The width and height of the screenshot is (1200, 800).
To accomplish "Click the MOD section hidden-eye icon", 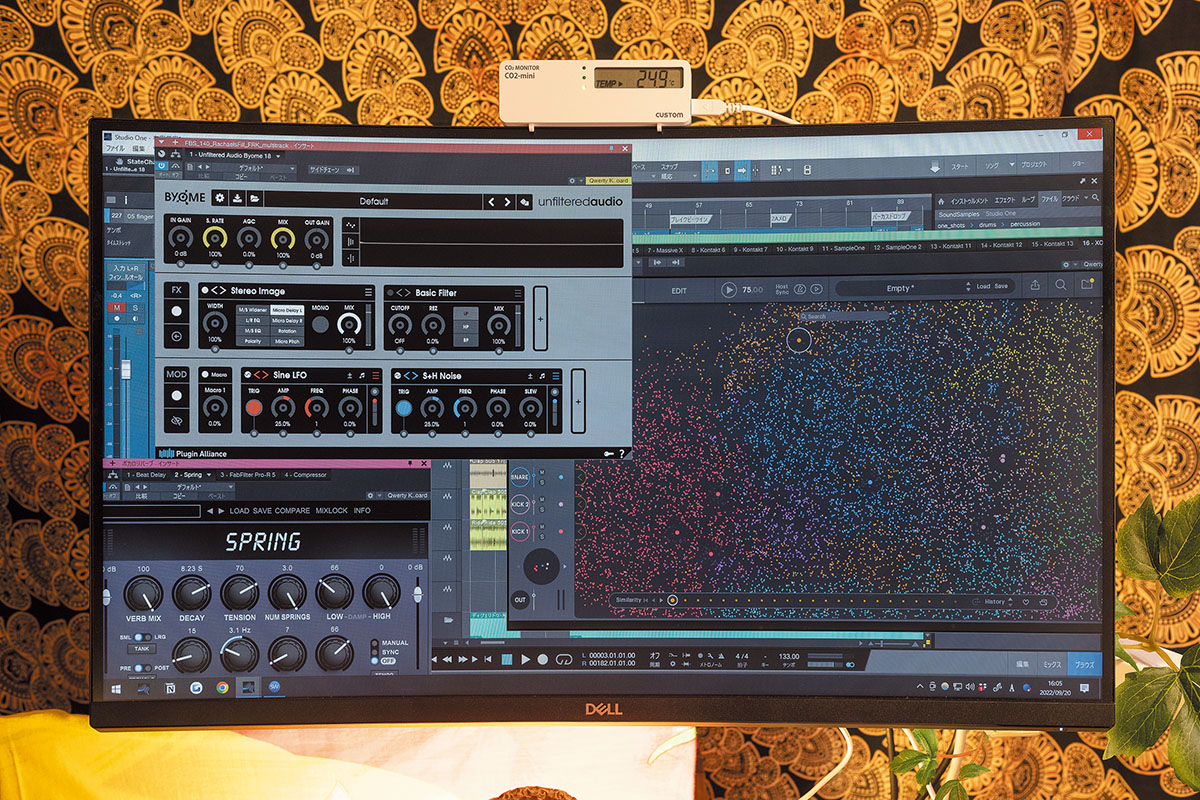I will click(x=176, y=421).
